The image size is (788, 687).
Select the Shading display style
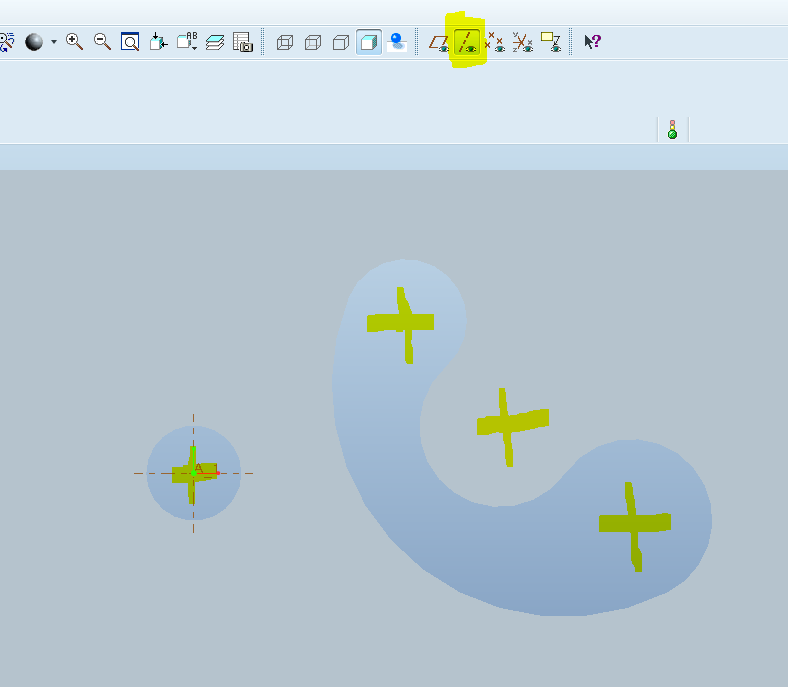[369, 42]
